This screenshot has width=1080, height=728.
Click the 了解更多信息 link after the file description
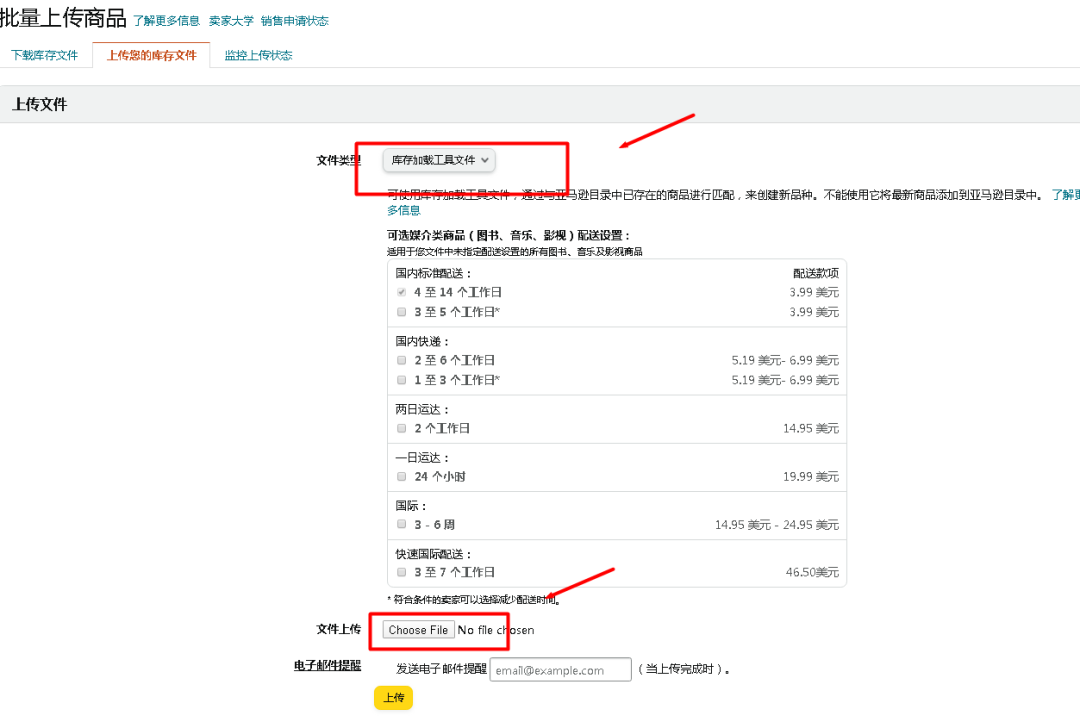point(1064,195)
